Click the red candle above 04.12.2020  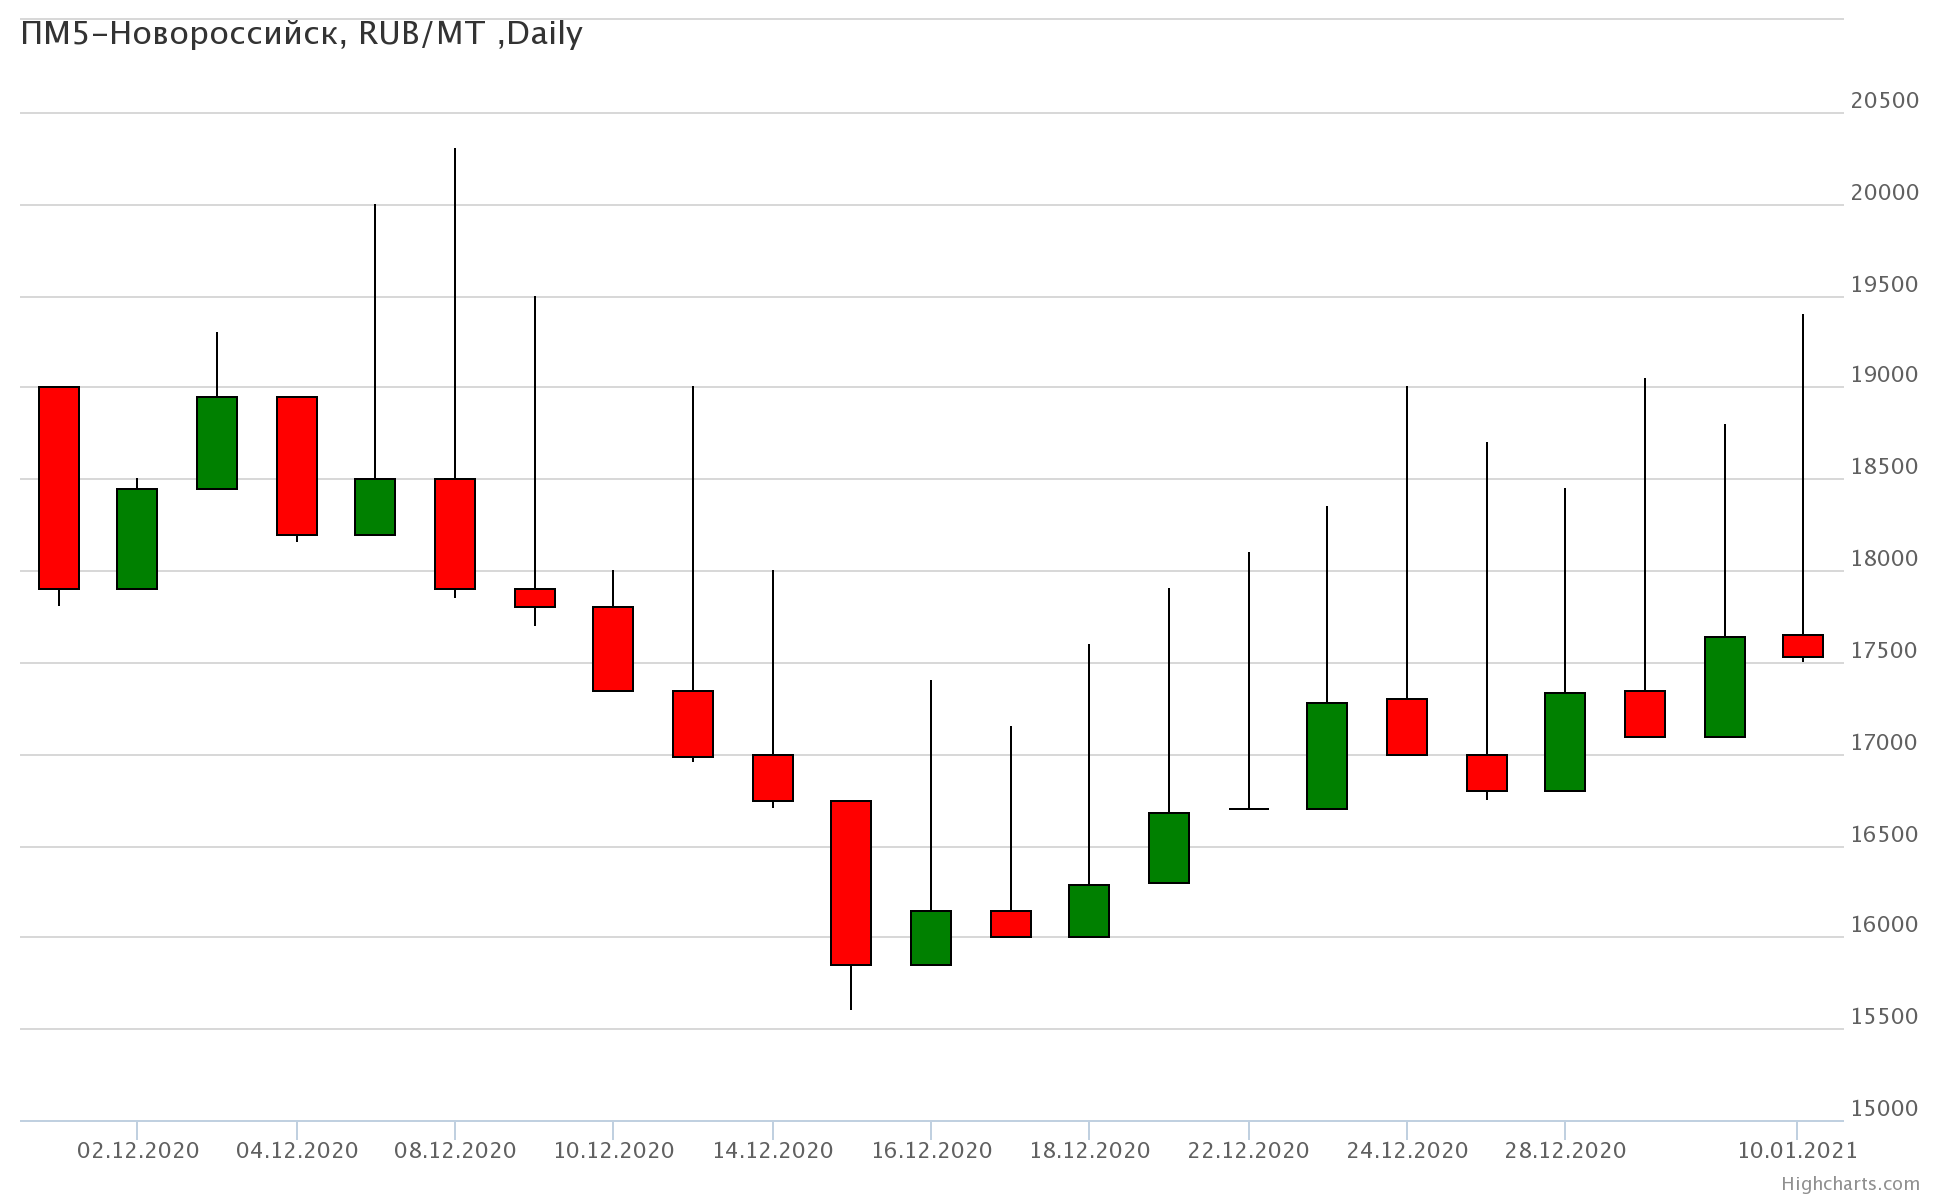(297, 466)
